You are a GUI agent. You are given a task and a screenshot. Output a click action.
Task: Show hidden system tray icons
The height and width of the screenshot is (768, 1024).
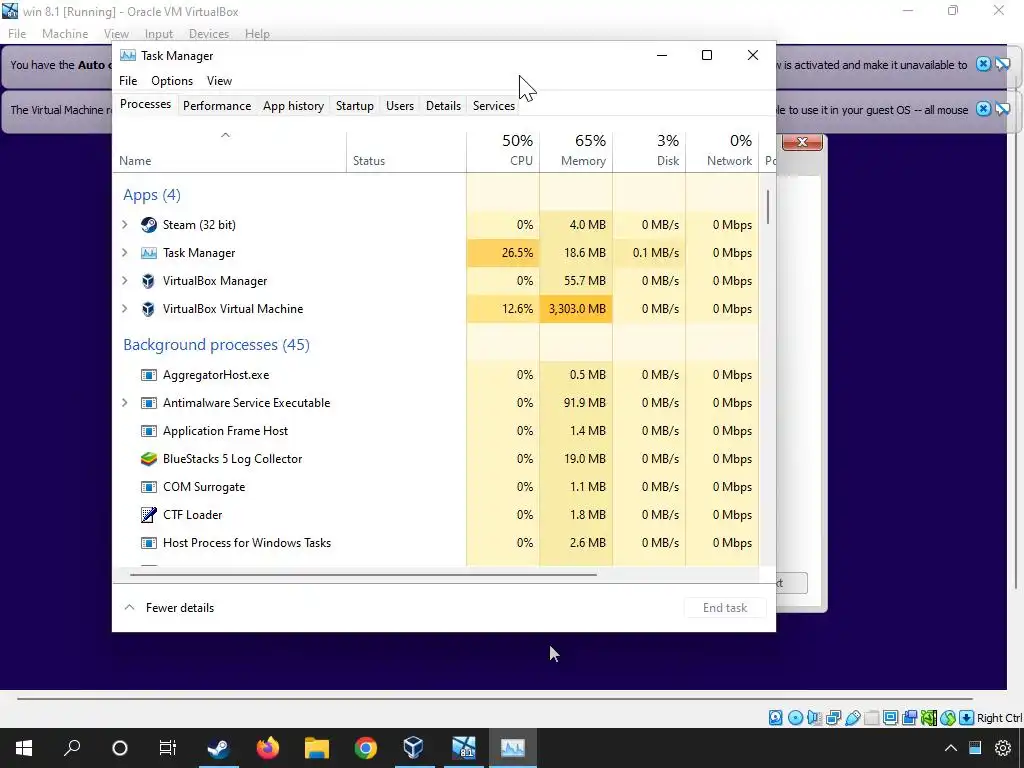pyautogui.click(x=951, y=748)
